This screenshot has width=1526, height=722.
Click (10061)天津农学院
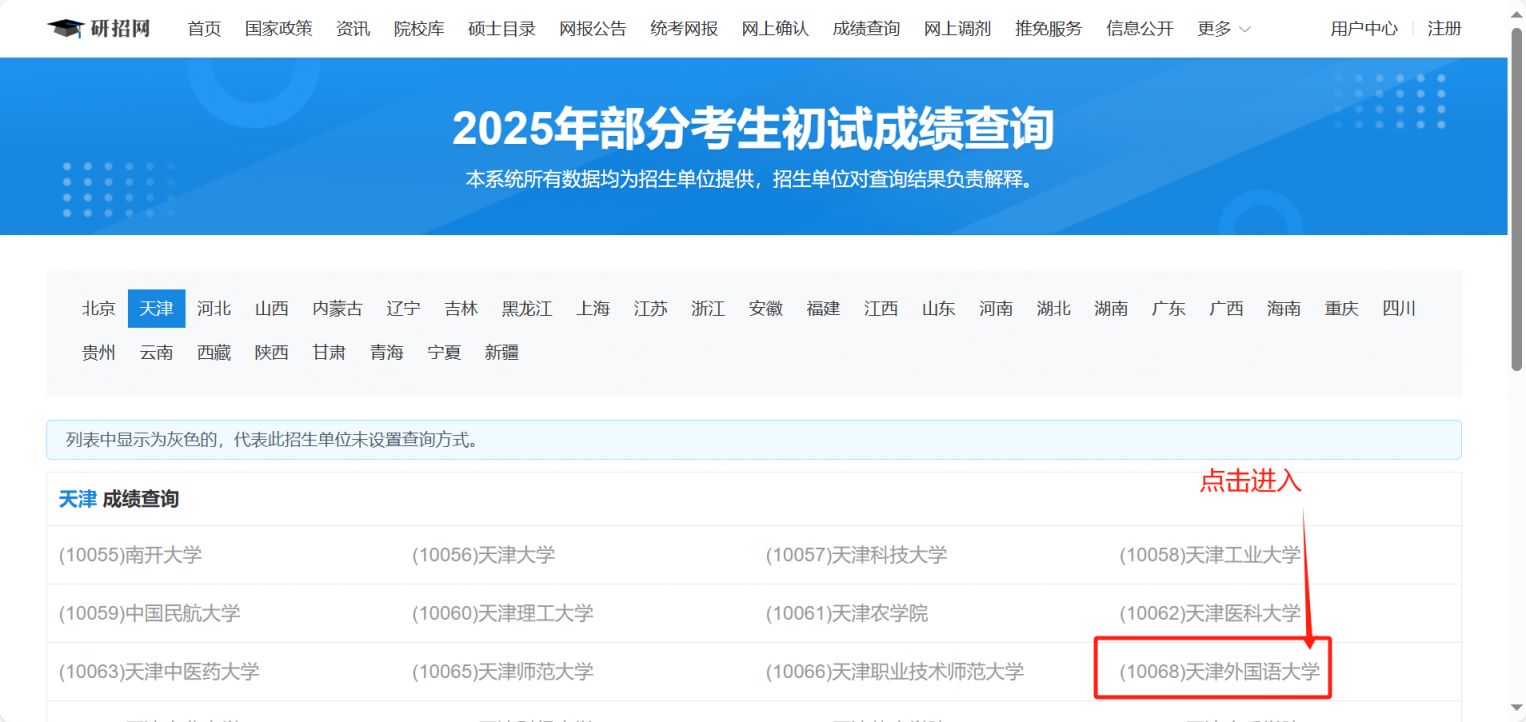(847, 613)
